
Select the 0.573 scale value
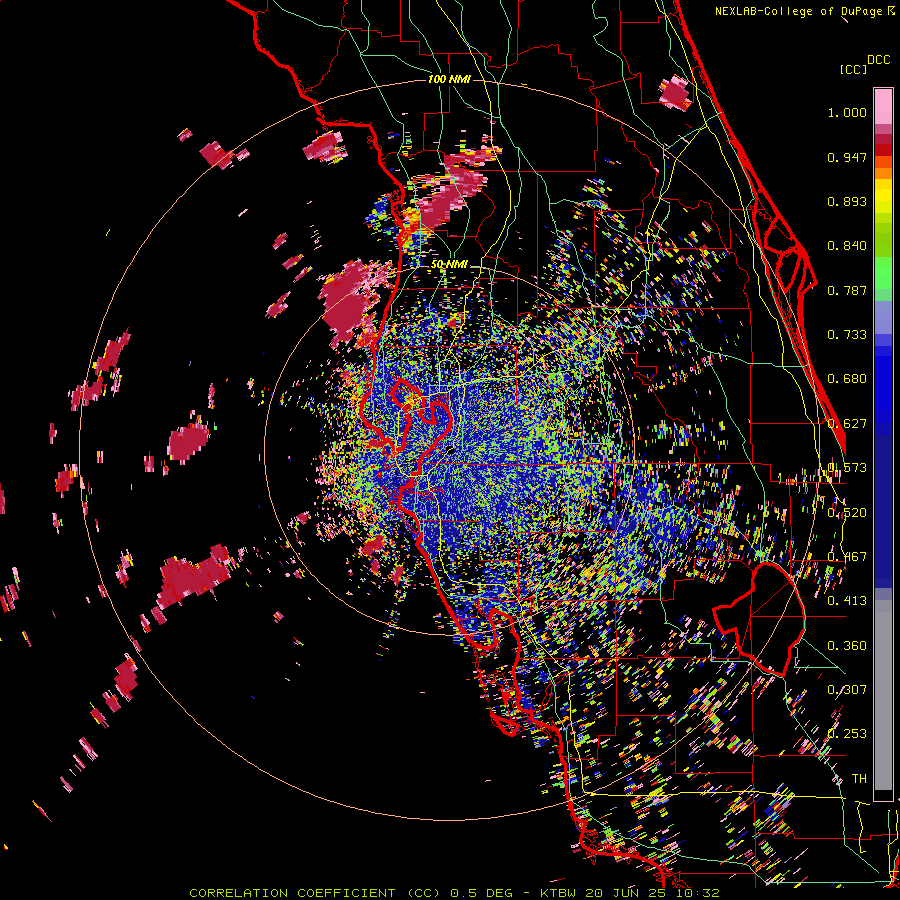[x=847, y=468]
